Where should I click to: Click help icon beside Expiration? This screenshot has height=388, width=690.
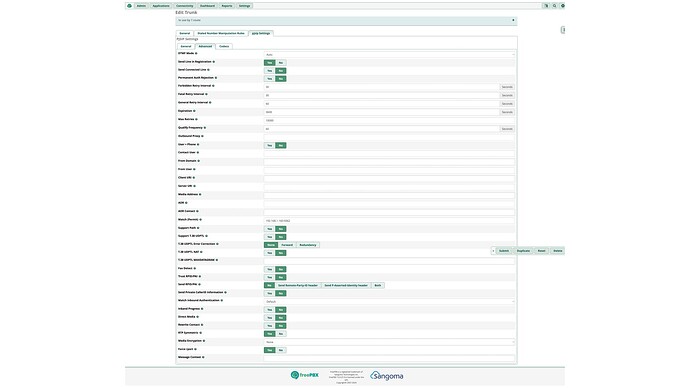pos(195,111)
